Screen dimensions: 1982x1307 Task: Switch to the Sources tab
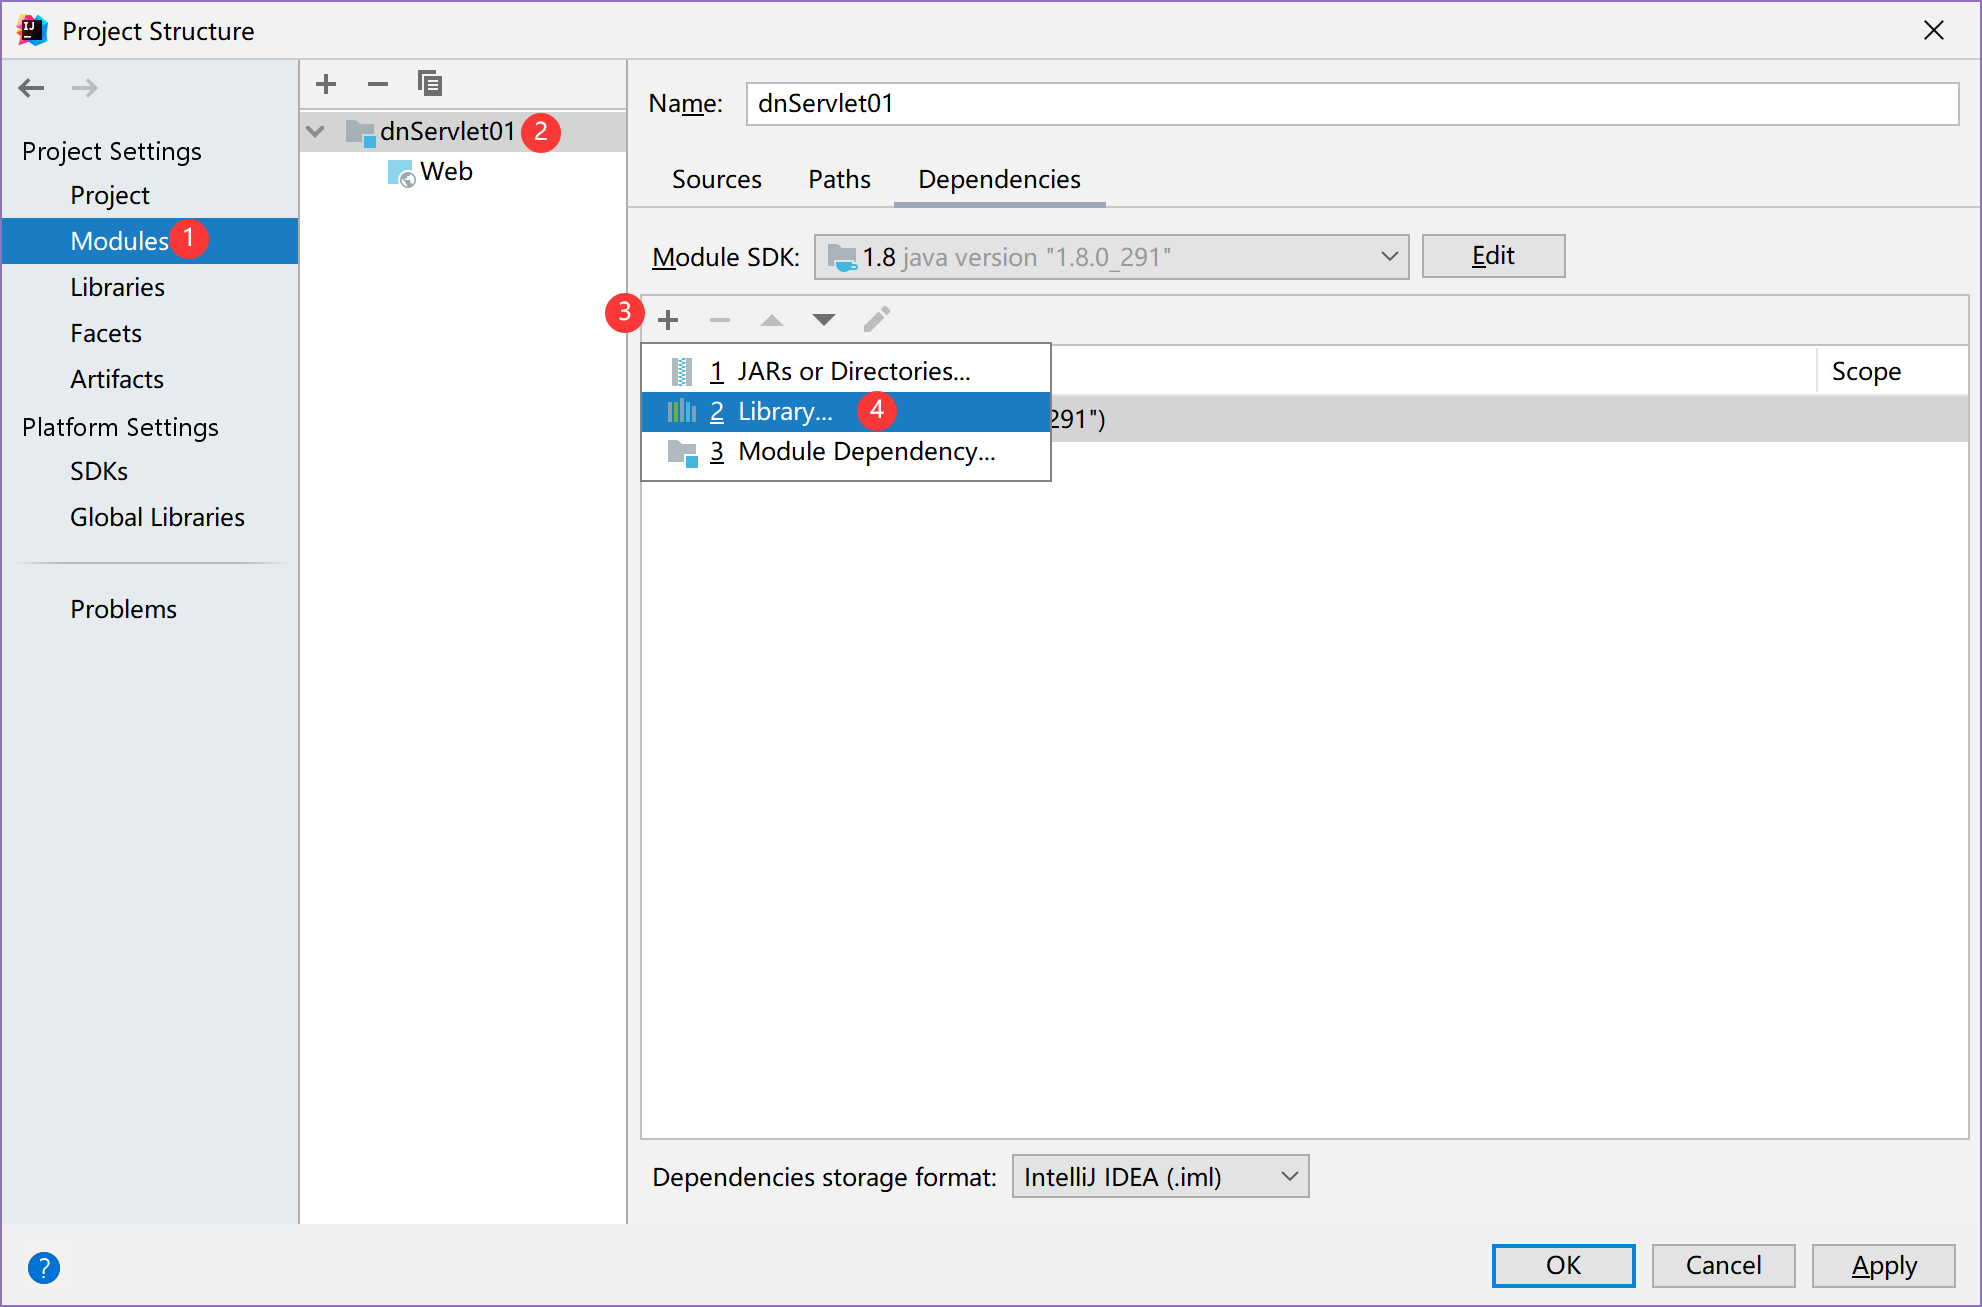[716, 180]
